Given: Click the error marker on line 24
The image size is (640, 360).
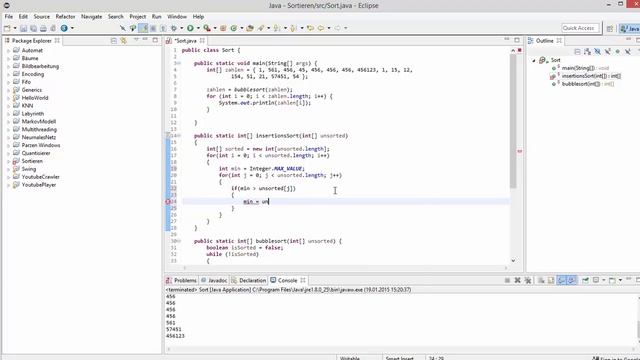Looking at the screenshot, I should 168,202.
